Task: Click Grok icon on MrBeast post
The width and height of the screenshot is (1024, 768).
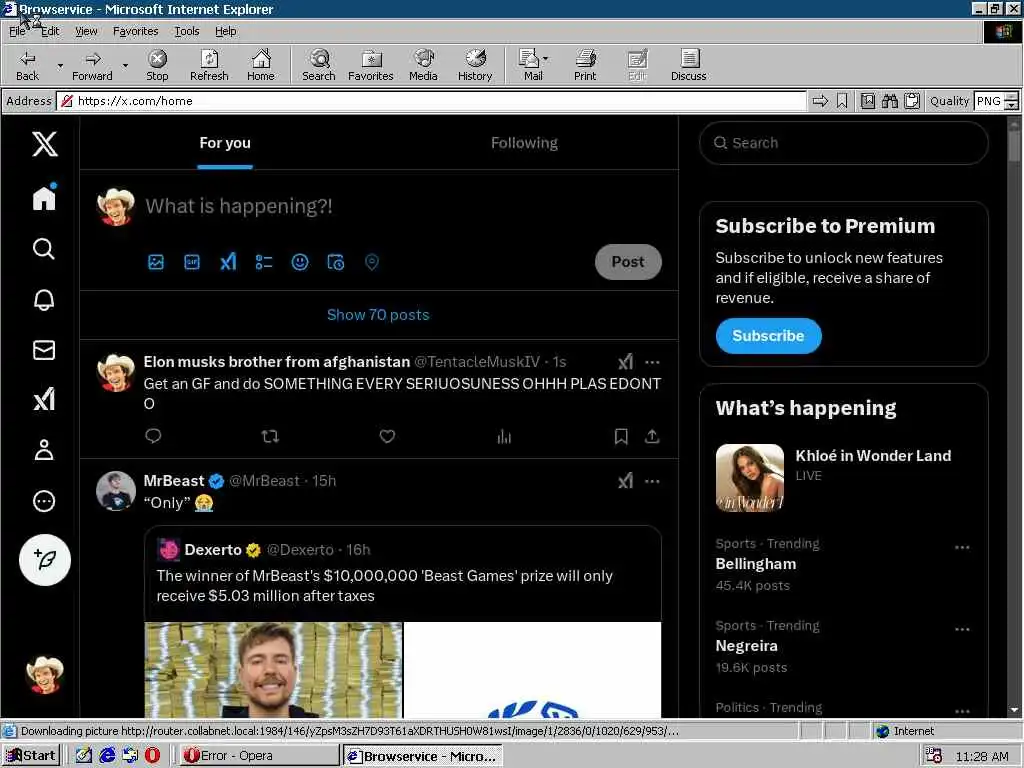Action: pos(626,481)
